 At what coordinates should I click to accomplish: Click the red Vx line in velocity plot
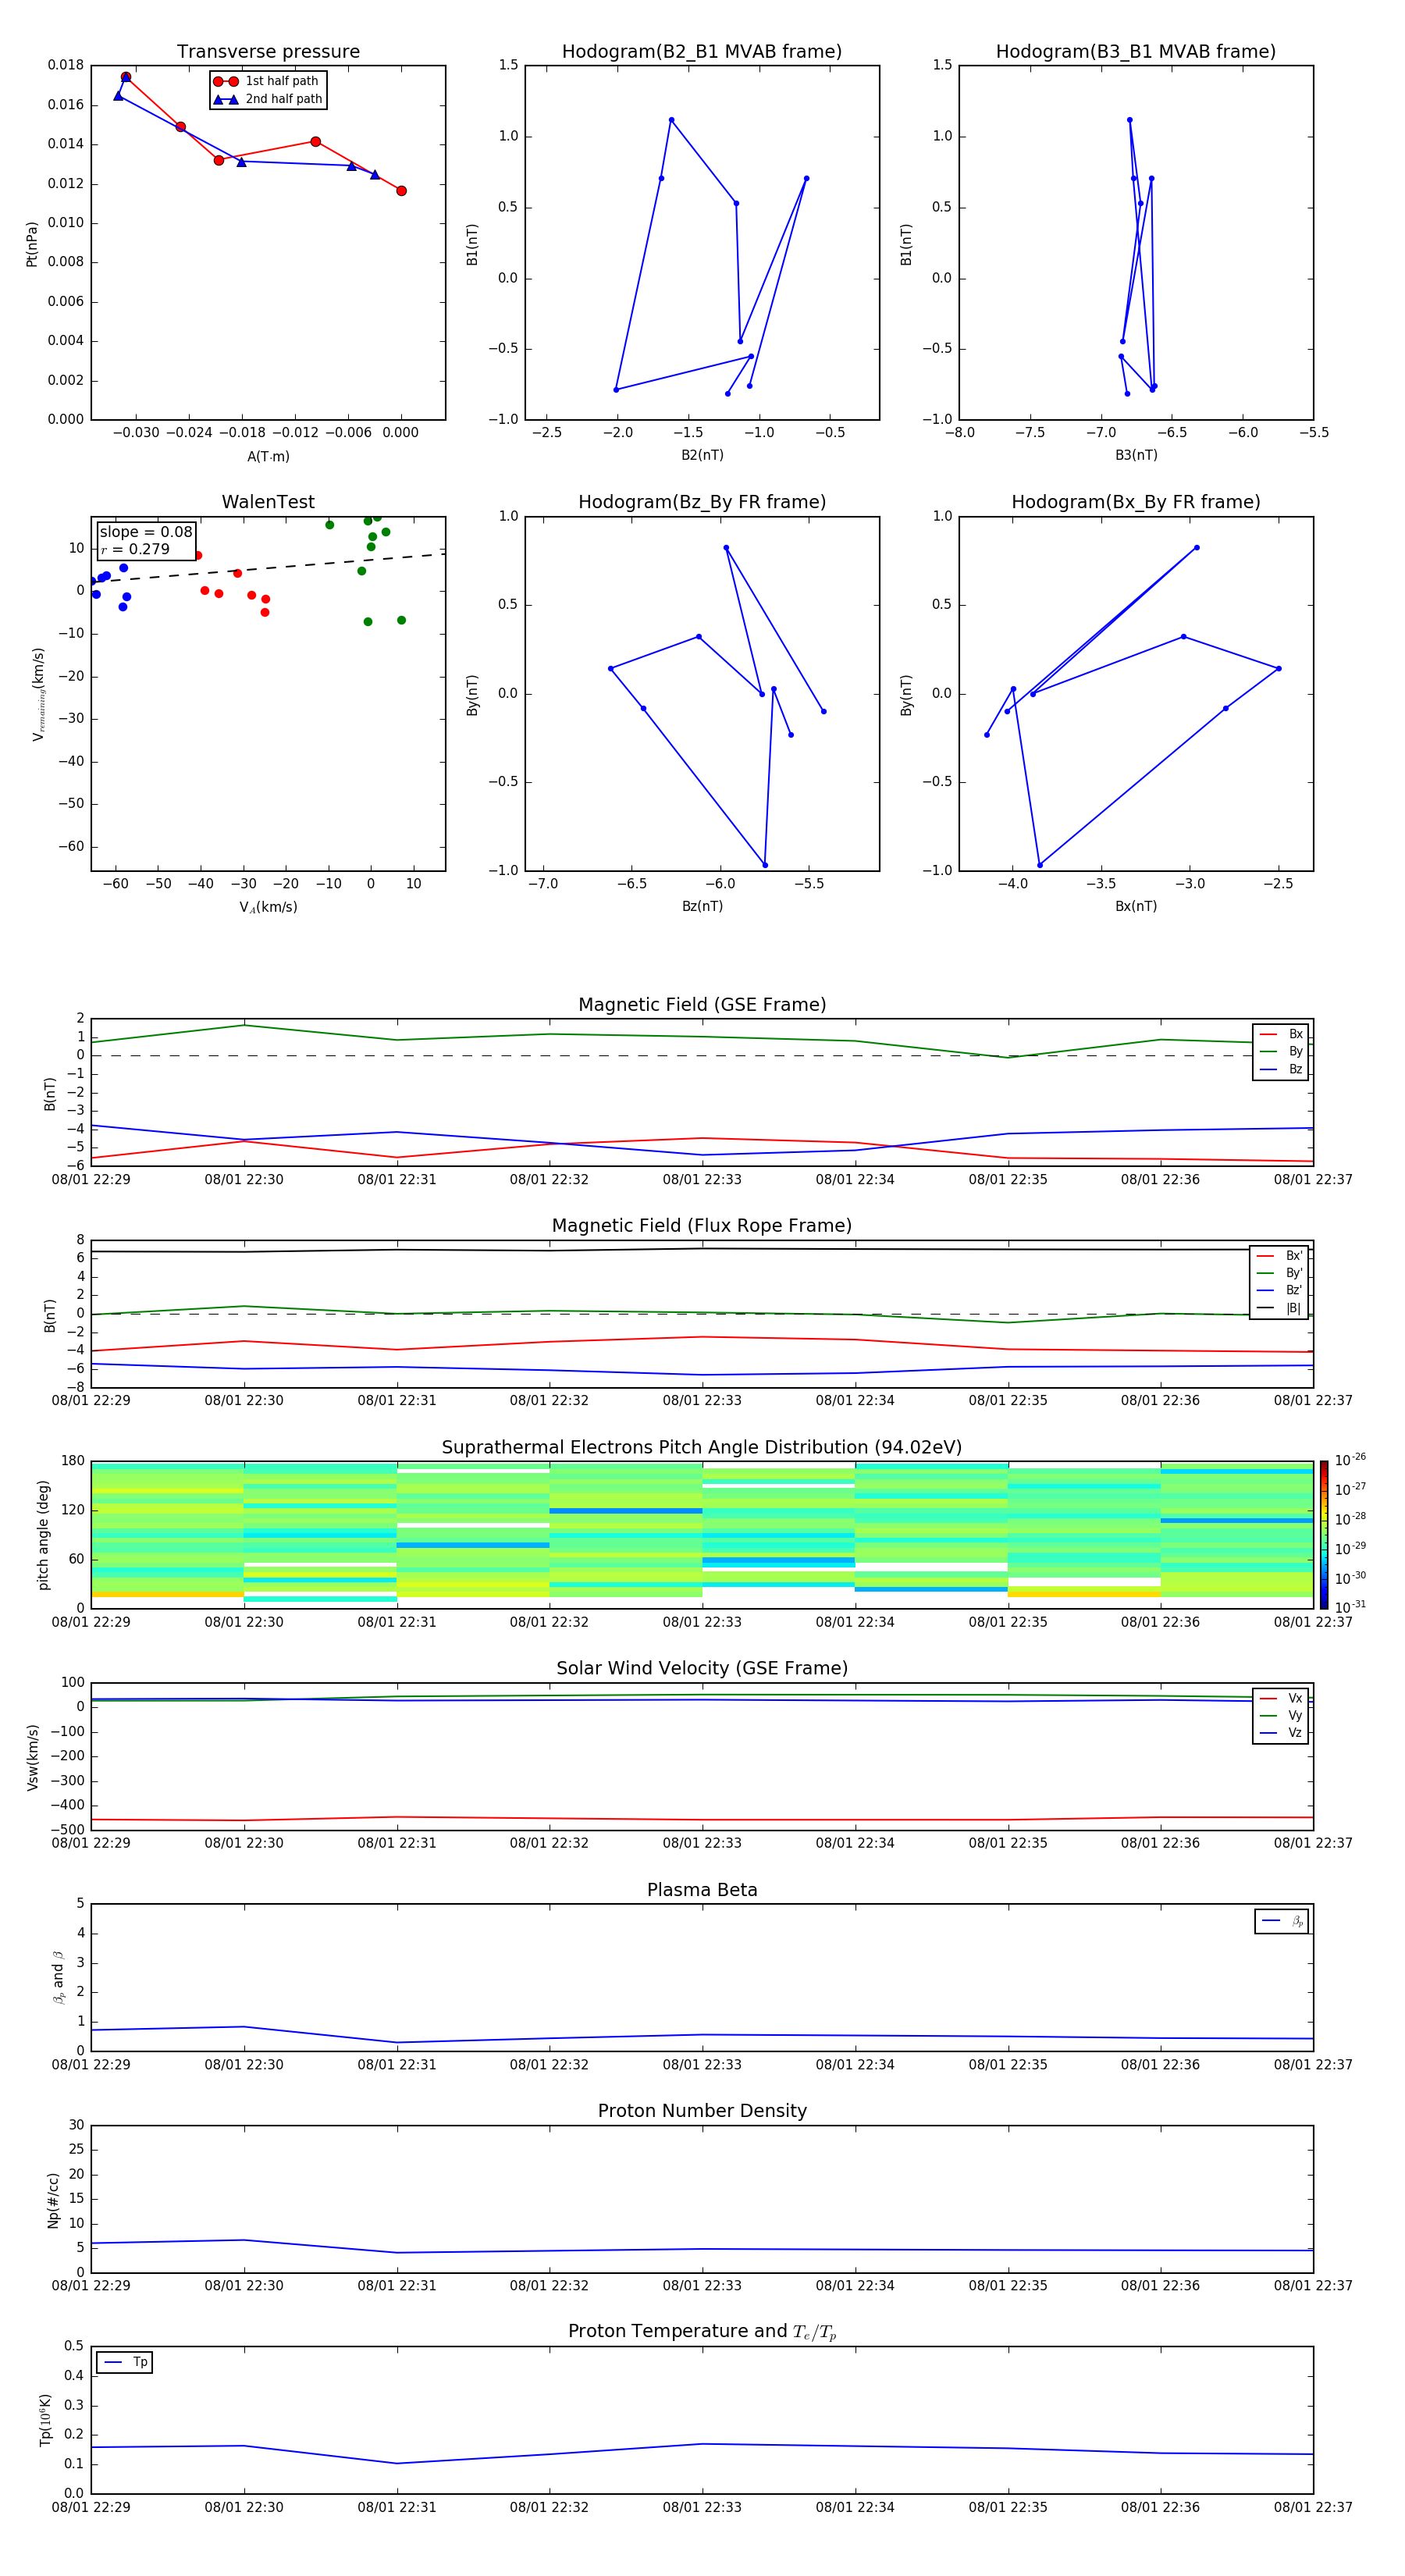(x=702, y=1819)
